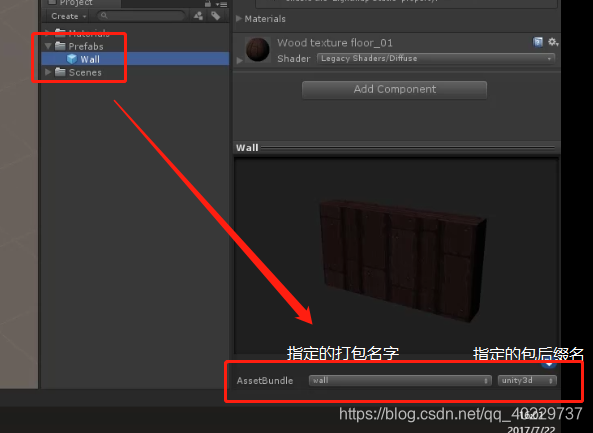This screenshot has width=593, height=433.
Task: Click the Wall preview header bar
Action: click(x=397, y=147)
